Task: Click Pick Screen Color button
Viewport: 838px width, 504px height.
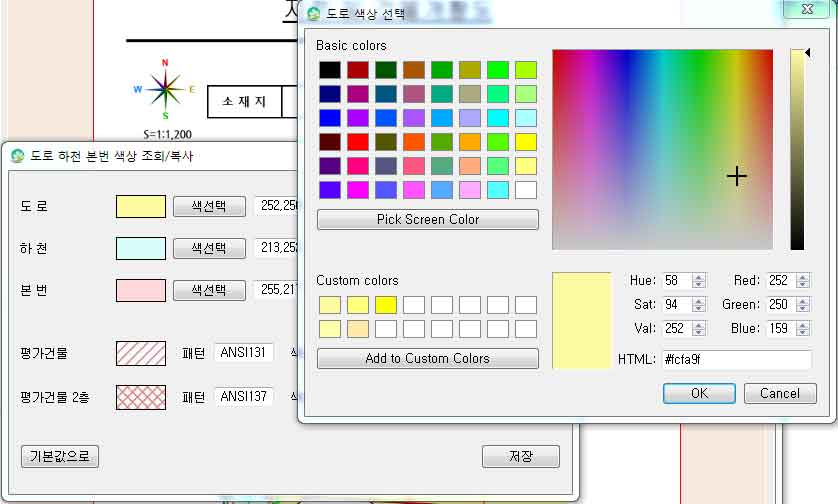Action: pos(427,219)
